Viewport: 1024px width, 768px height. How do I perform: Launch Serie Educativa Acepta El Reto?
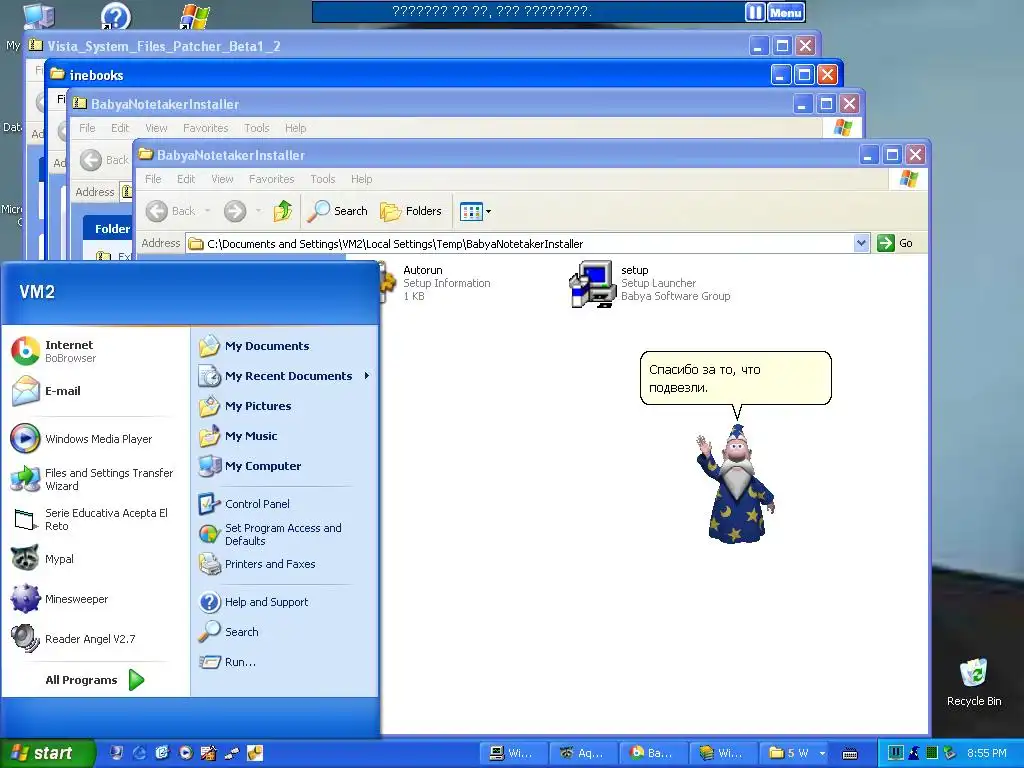tap(97, 519)
